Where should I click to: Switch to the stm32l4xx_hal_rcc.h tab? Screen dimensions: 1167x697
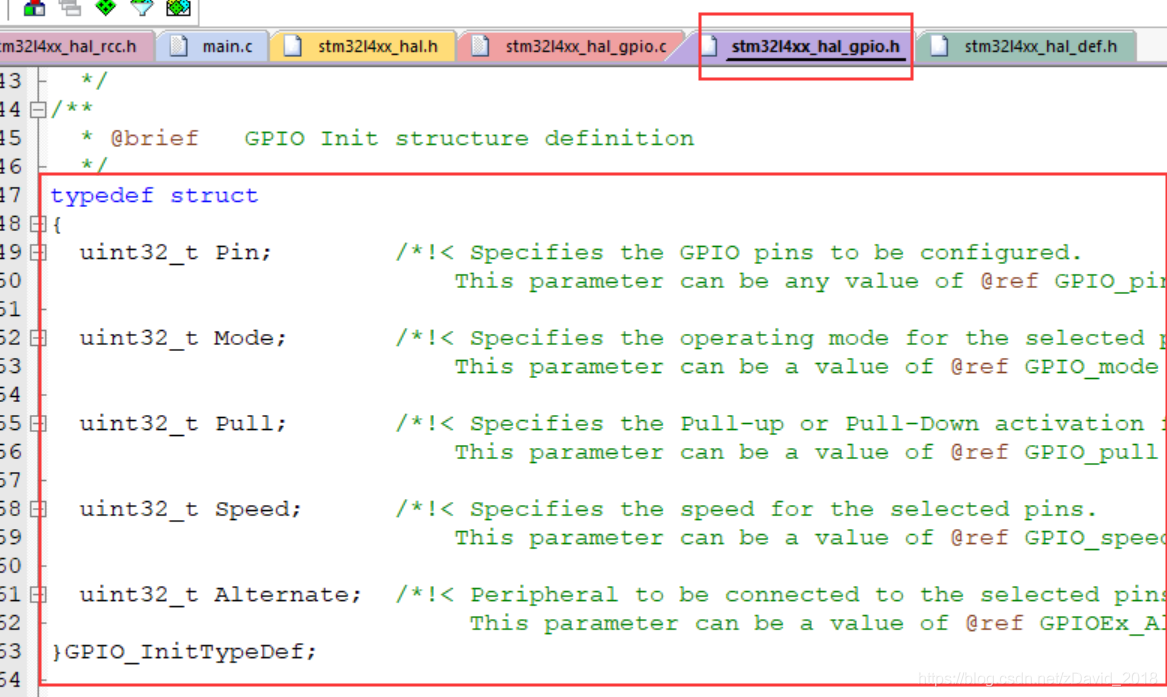[73, 47]
